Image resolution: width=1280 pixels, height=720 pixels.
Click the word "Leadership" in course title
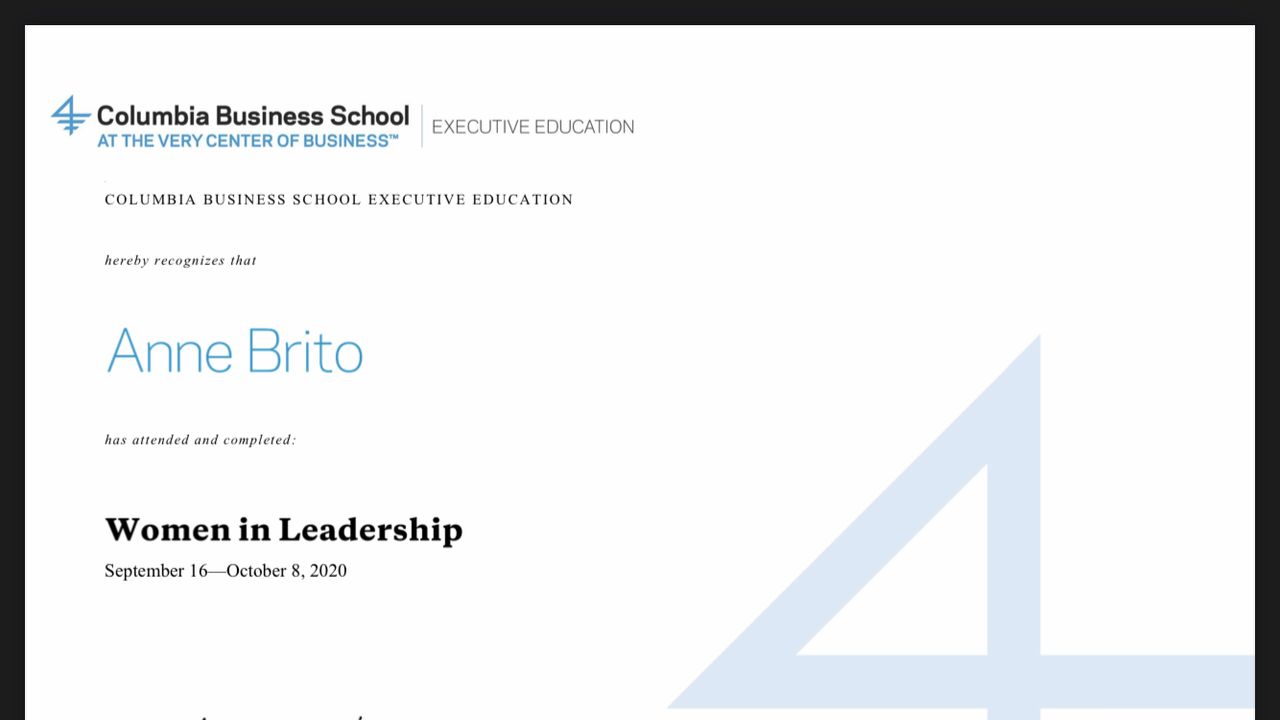click(370, 529)
